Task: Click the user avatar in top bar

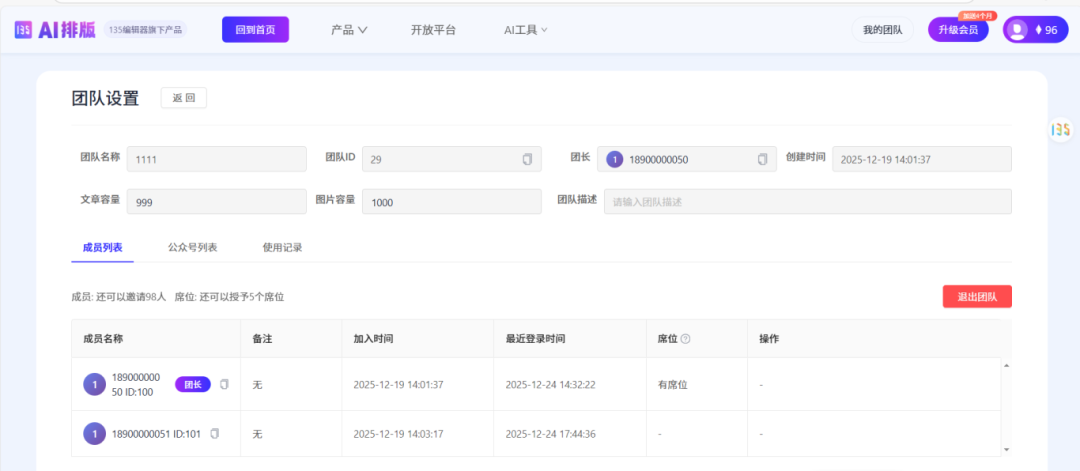Action: [1018, 30]
